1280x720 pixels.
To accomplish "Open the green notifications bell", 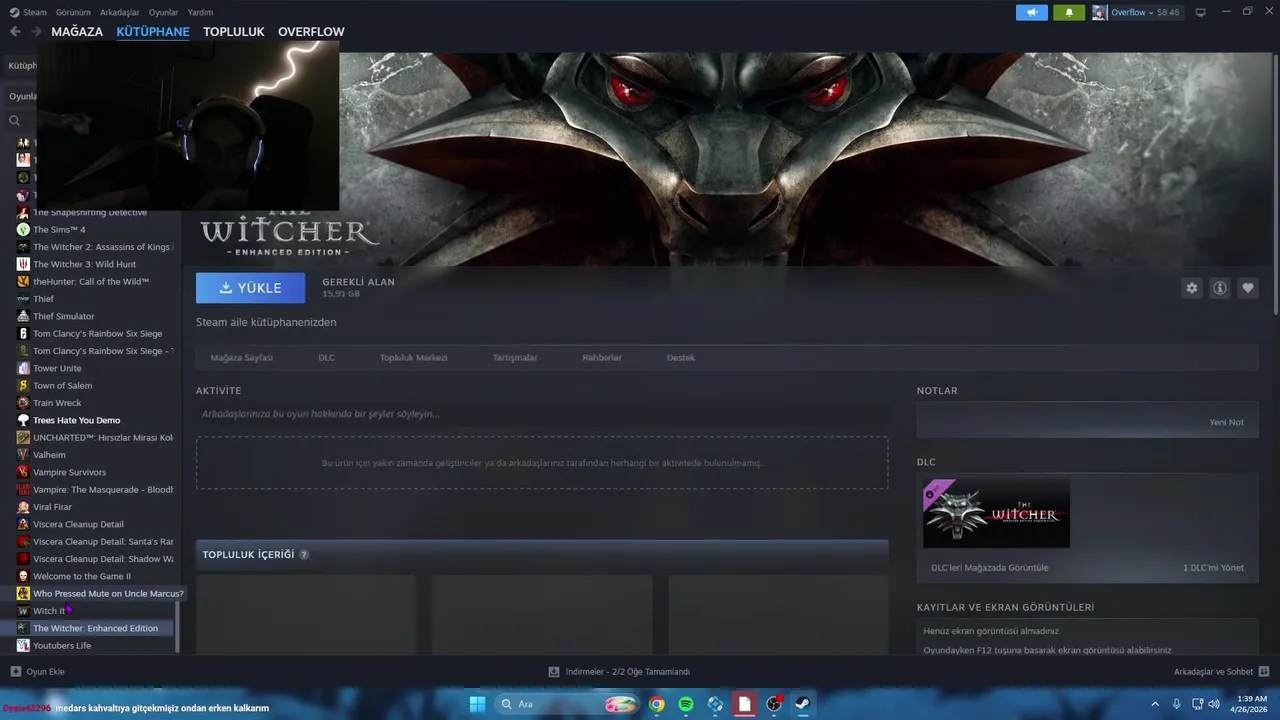I will (1068, 12).
